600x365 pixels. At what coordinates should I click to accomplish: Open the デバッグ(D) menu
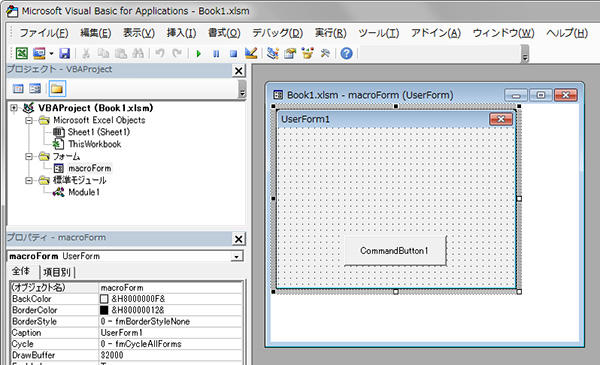click(277, 33)
